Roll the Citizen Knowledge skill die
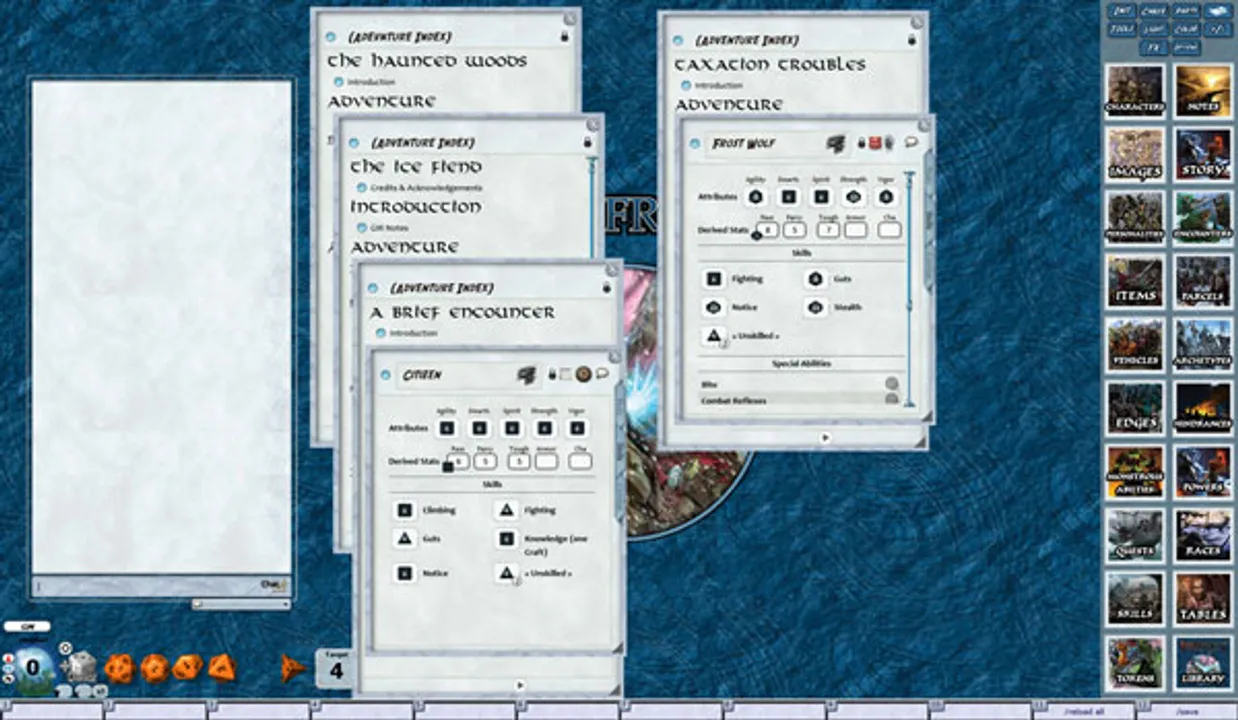The image size is (1238, 720). 506,539
